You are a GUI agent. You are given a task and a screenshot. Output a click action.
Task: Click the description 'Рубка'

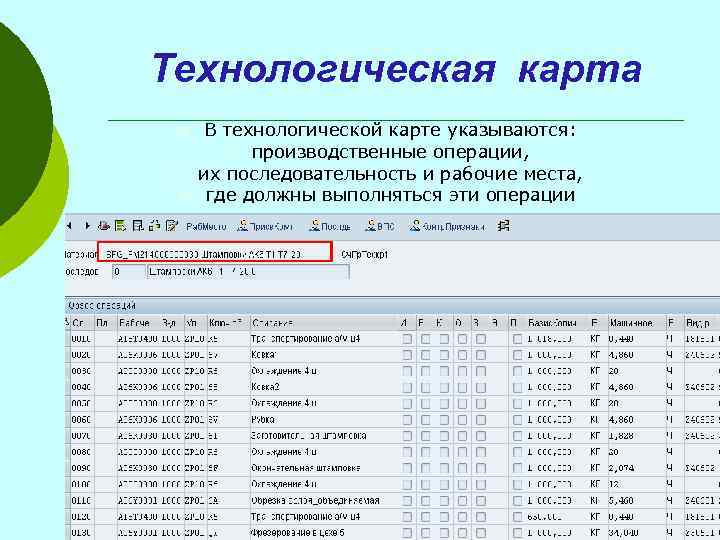pos(263,420)
